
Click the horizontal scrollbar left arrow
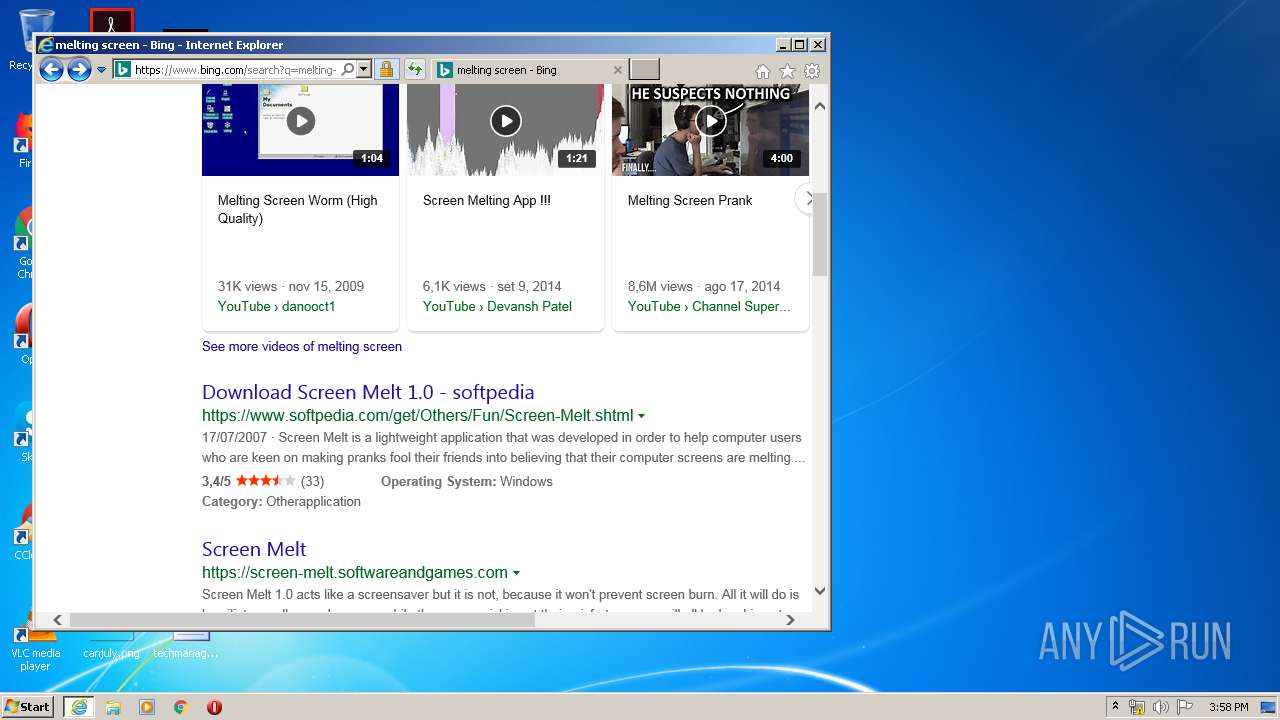pos(58,620)
